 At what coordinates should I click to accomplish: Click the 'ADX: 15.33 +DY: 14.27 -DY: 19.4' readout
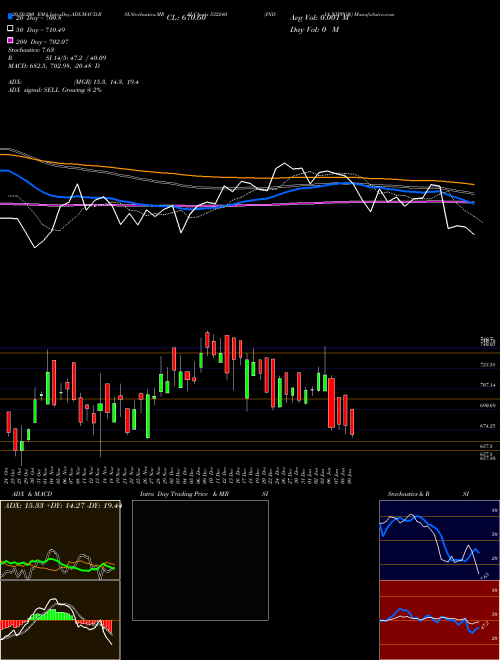(x=63, y=506)
